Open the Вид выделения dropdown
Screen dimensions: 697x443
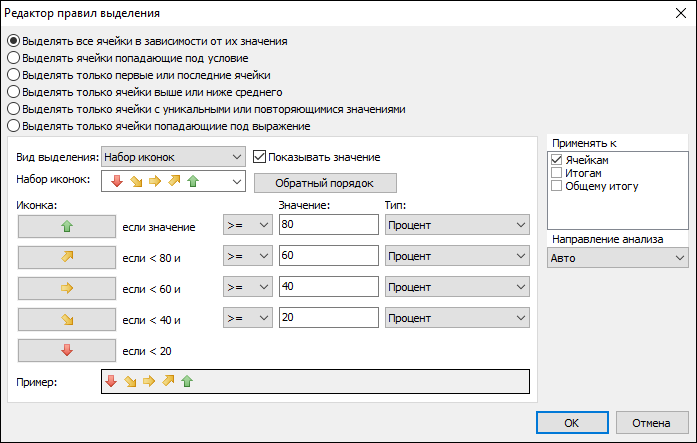coord(173,157)
